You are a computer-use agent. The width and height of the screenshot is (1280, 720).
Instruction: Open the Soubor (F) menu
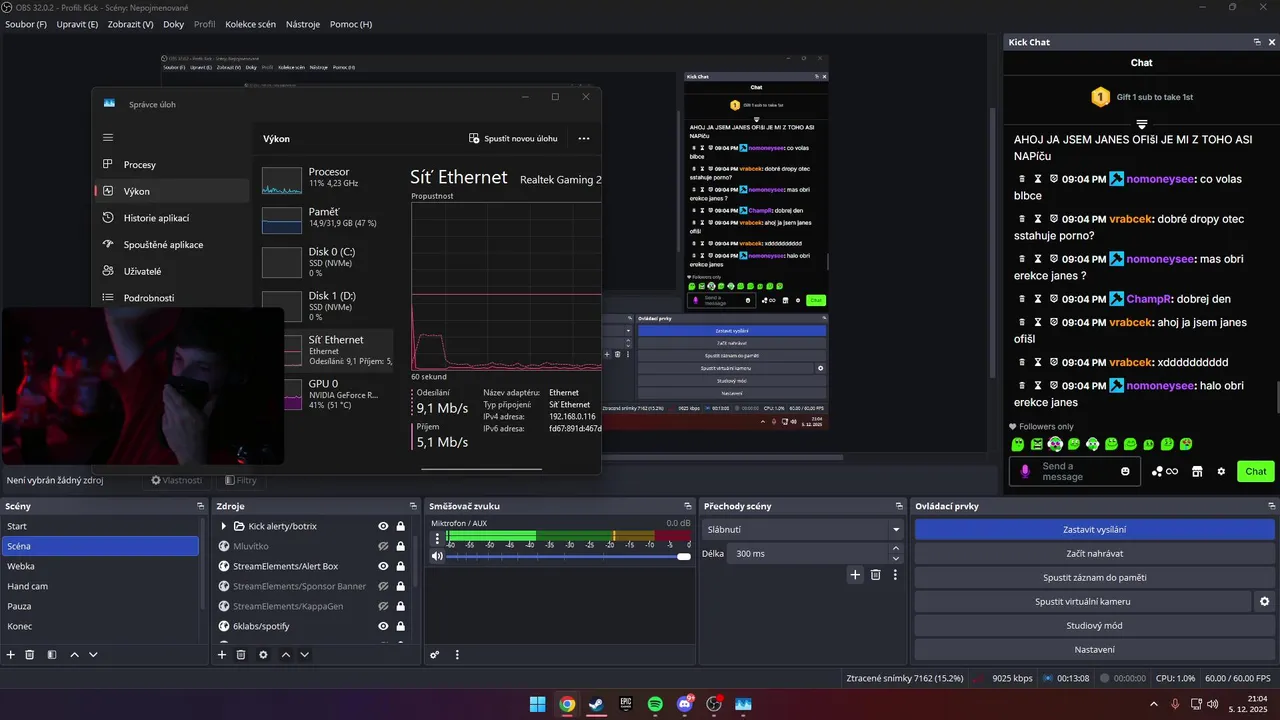[26, 24]
